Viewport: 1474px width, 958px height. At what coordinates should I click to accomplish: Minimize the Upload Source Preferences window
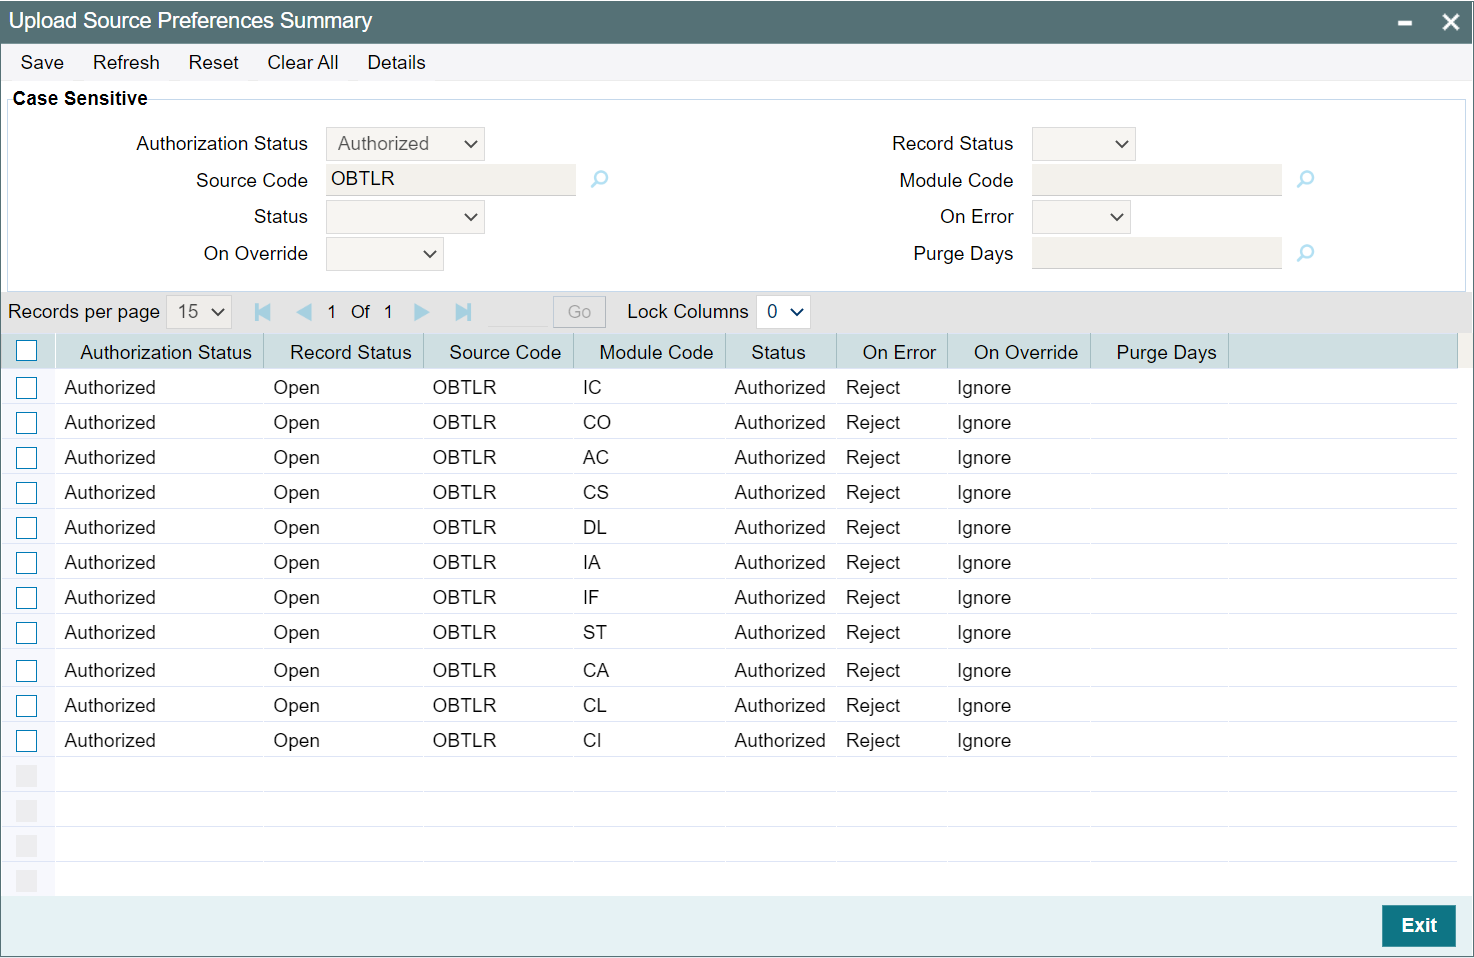click(1405, 22)
